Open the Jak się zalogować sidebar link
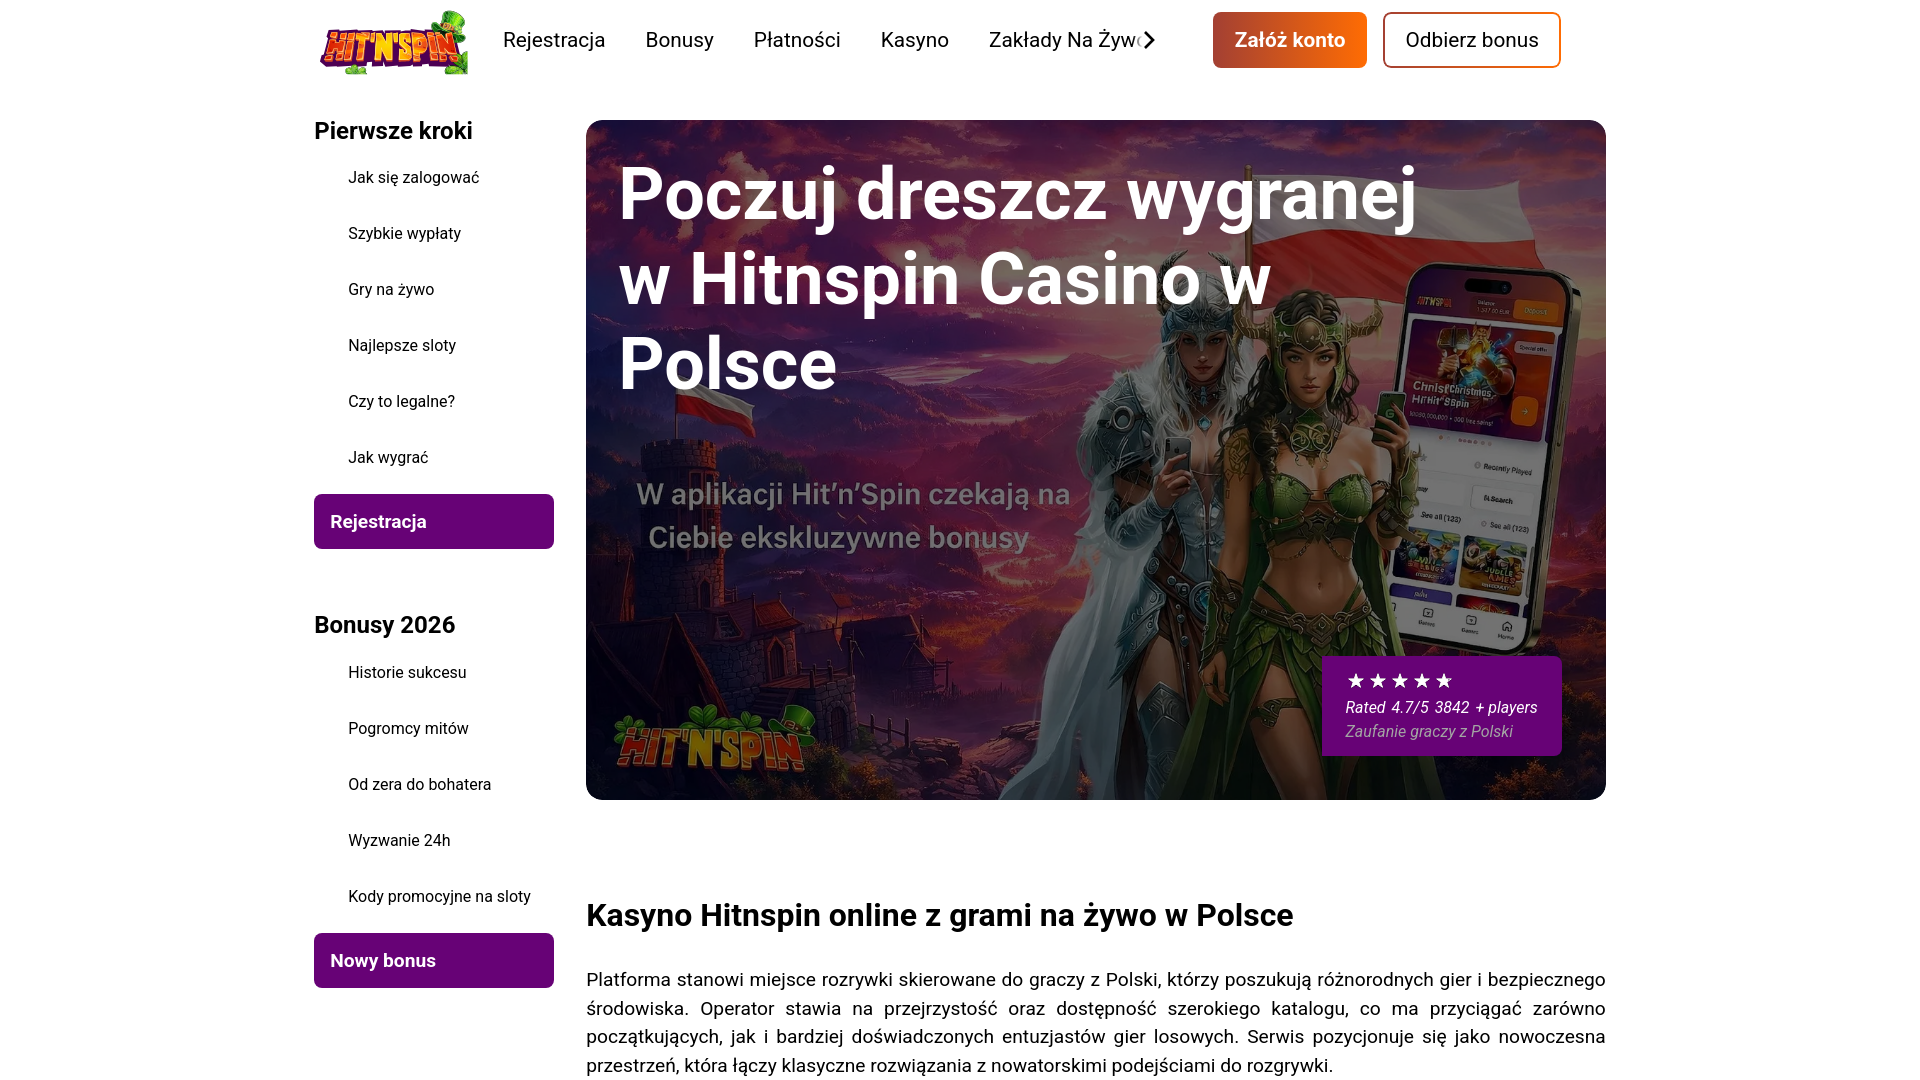 click(413, 178)
